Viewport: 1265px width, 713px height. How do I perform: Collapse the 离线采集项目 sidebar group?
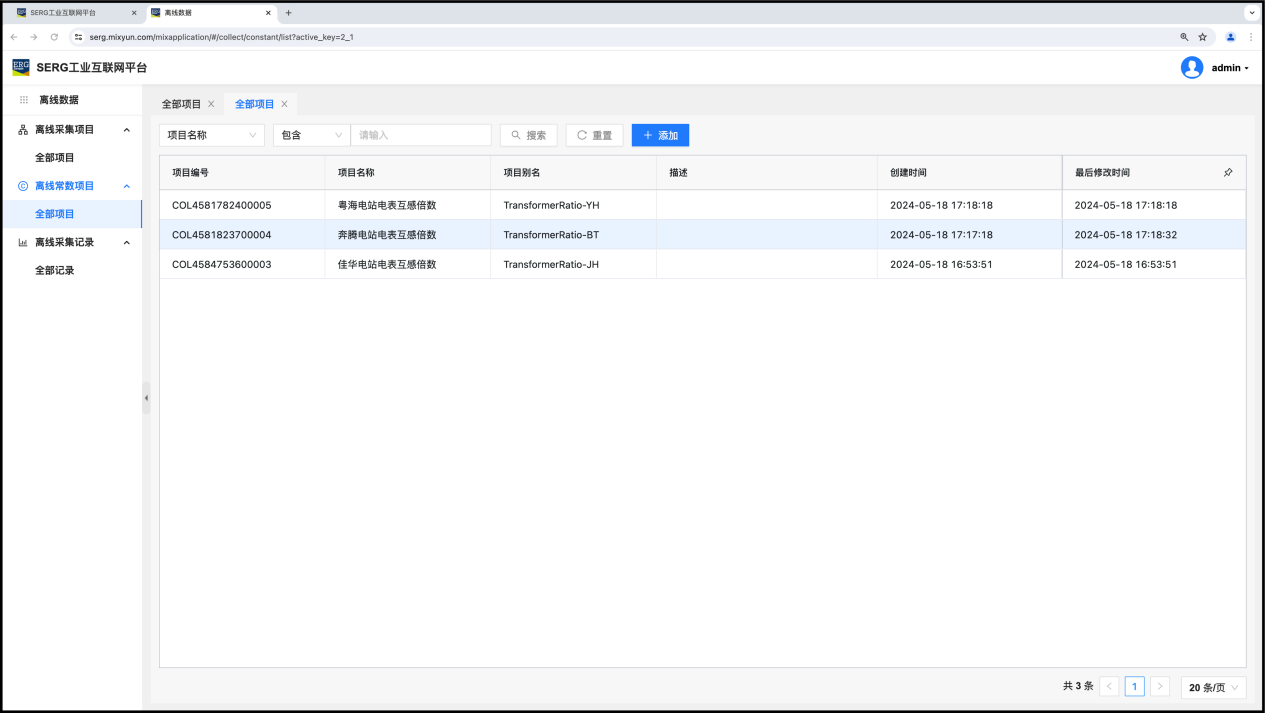[126, 130]
